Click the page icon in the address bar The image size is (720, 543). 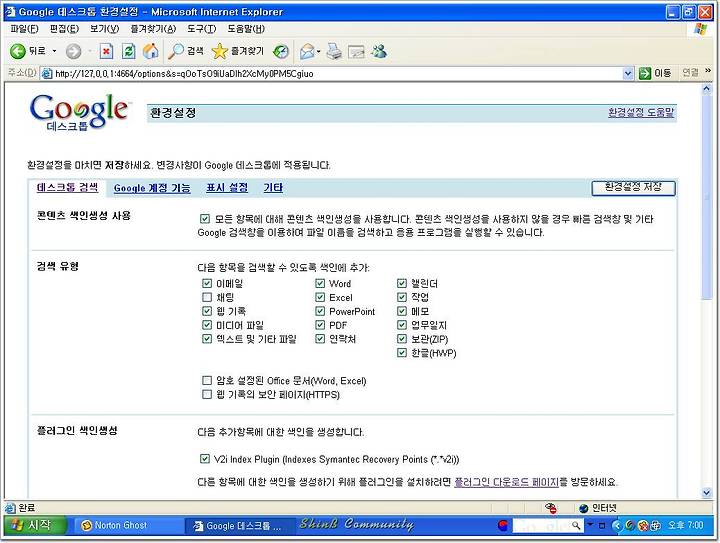click(x=46, y=73)
